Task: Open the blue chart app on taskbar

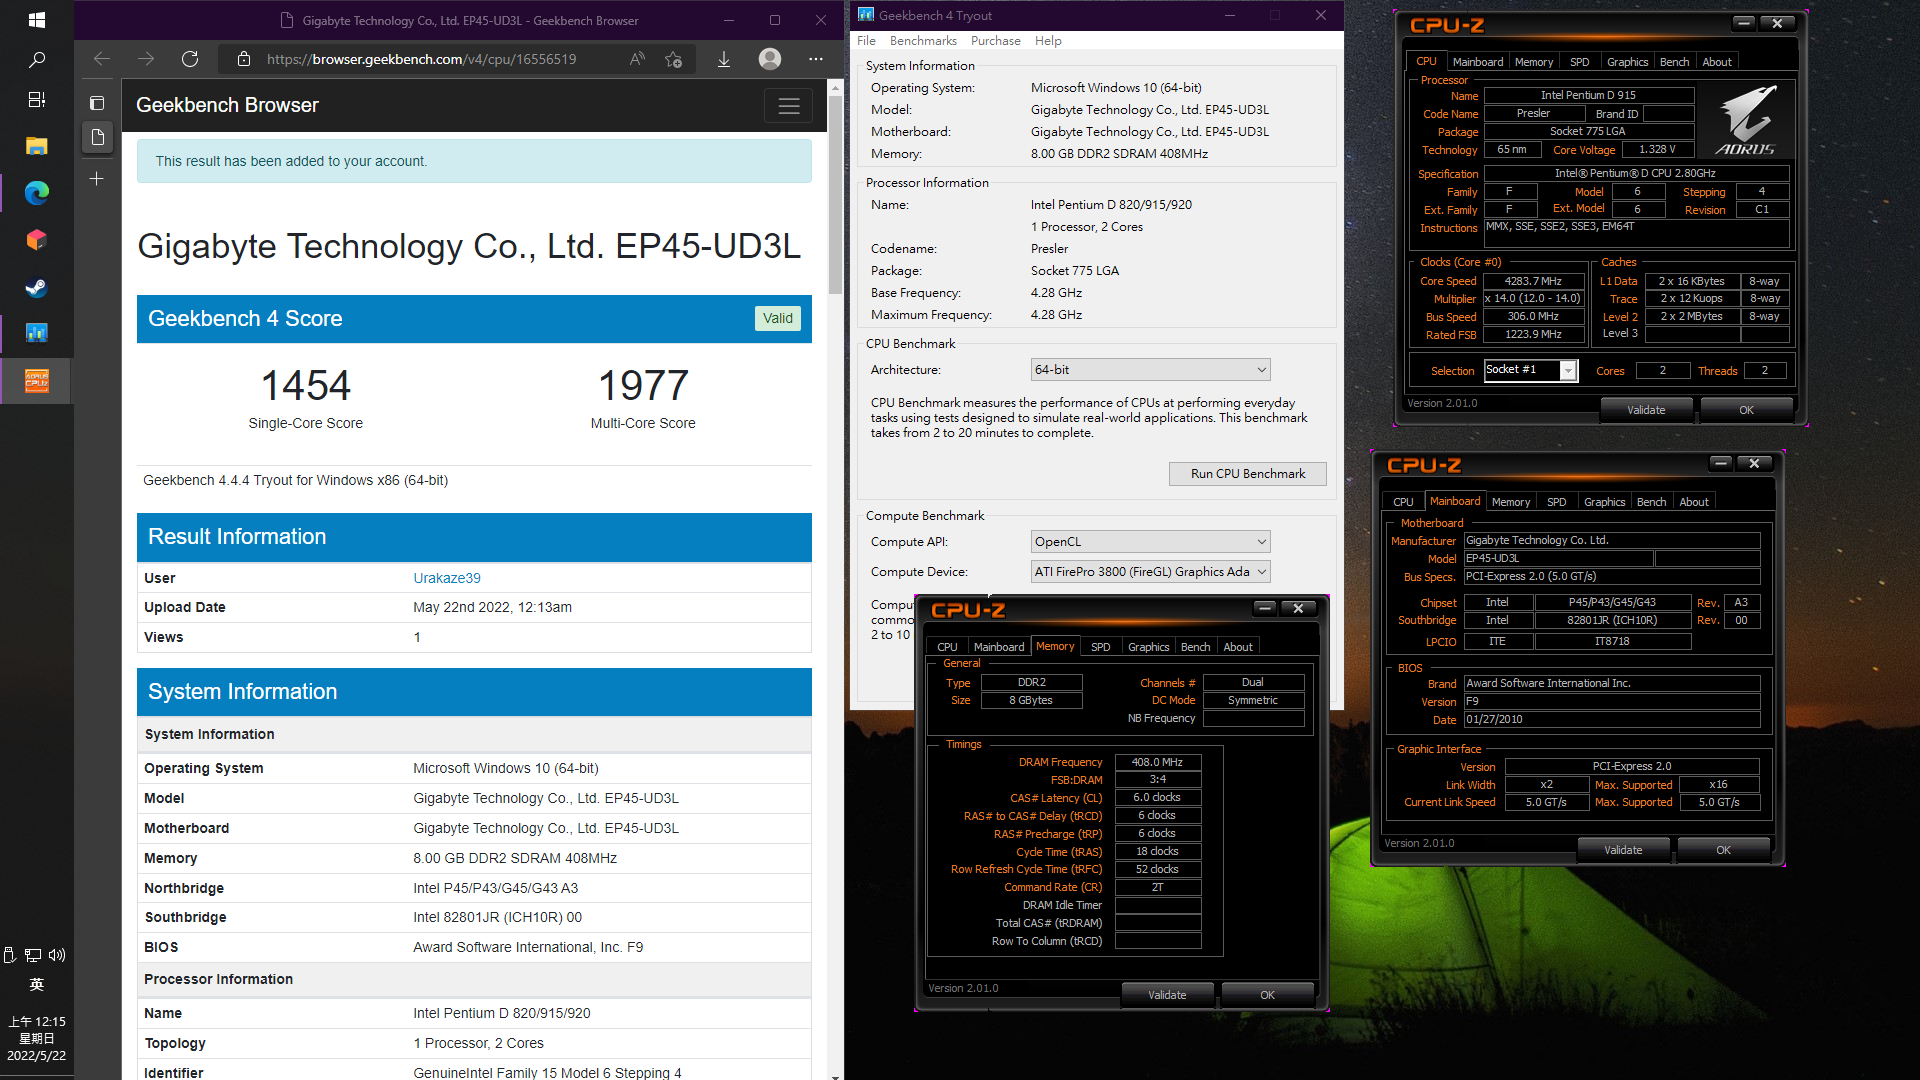Action: pos(36,333)
